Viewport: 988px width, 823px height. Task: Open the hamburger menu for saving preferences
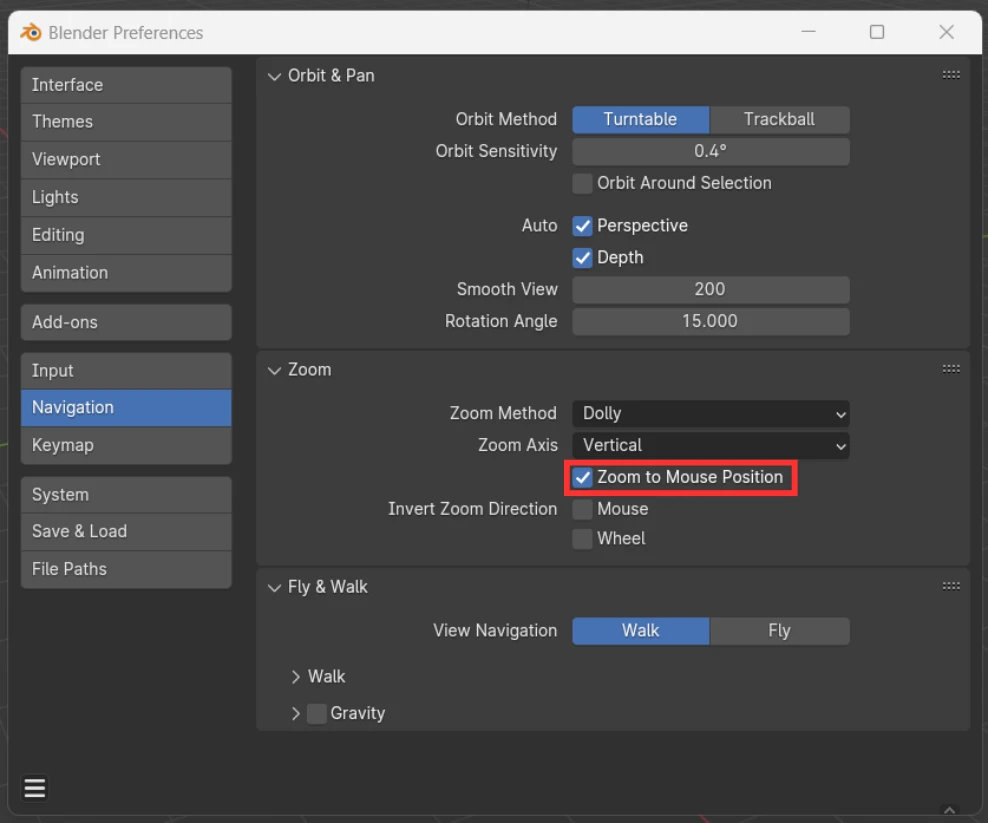click(35, 788)
